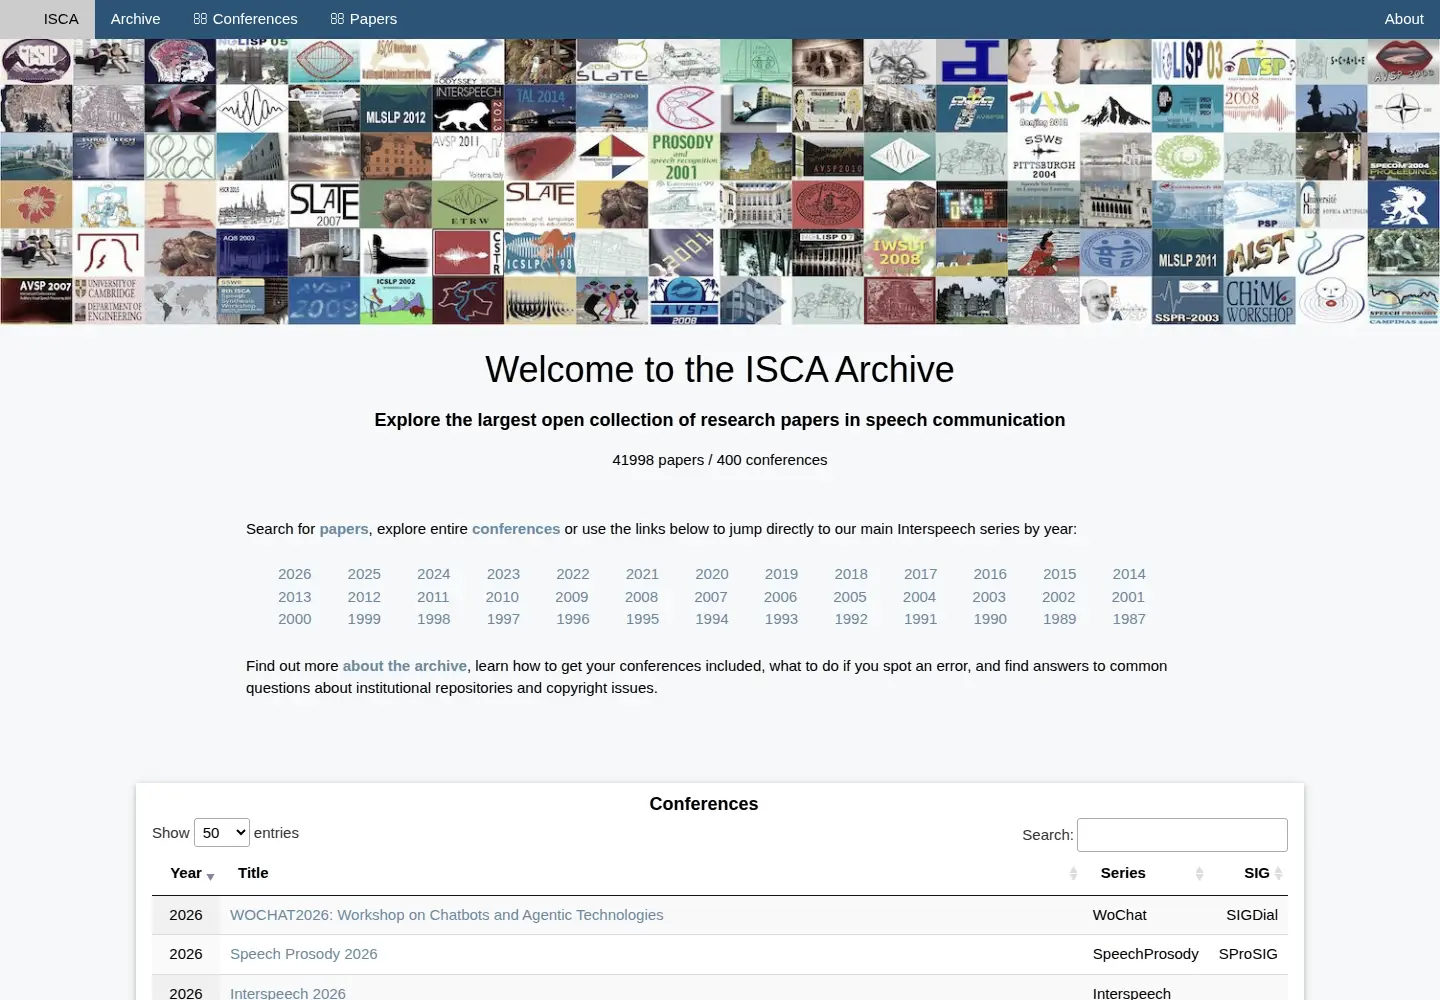Jump to Interspeech year 2001
Image resolution: width=1440 pixels, height=1000 pixels.
[x=1128, y=597]
